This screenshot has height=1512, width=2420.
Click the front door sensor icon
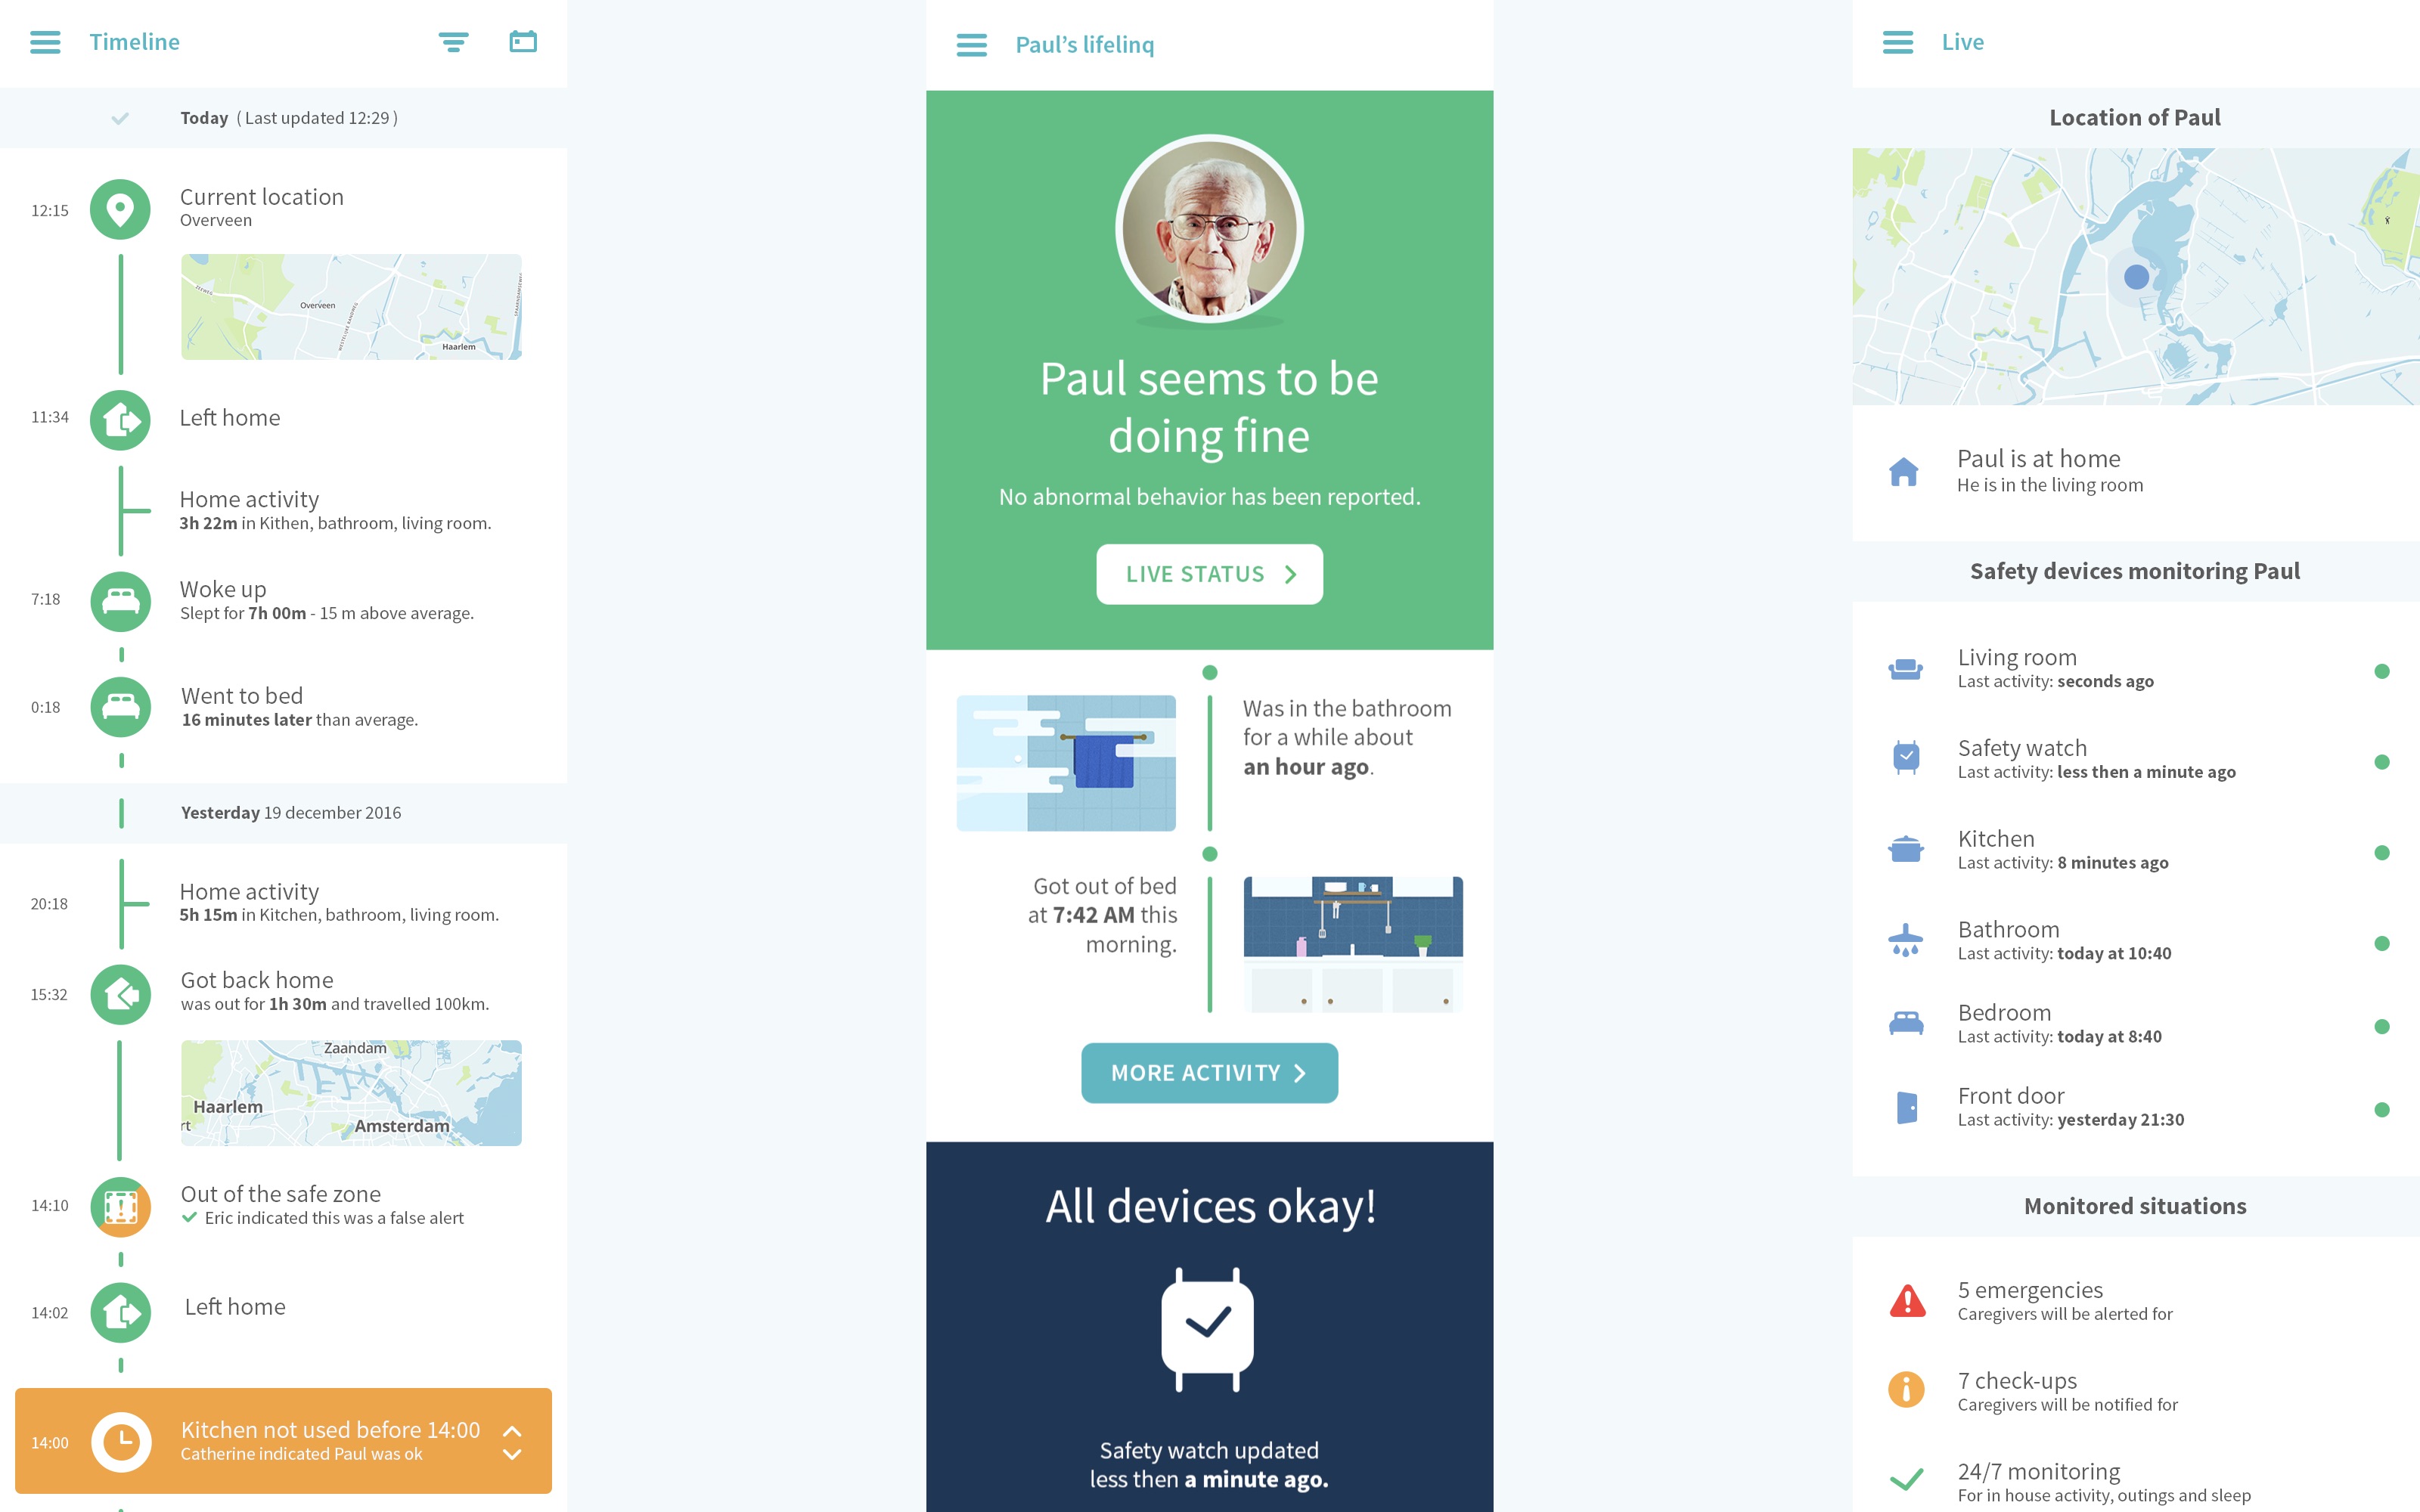point(1903,1106)
